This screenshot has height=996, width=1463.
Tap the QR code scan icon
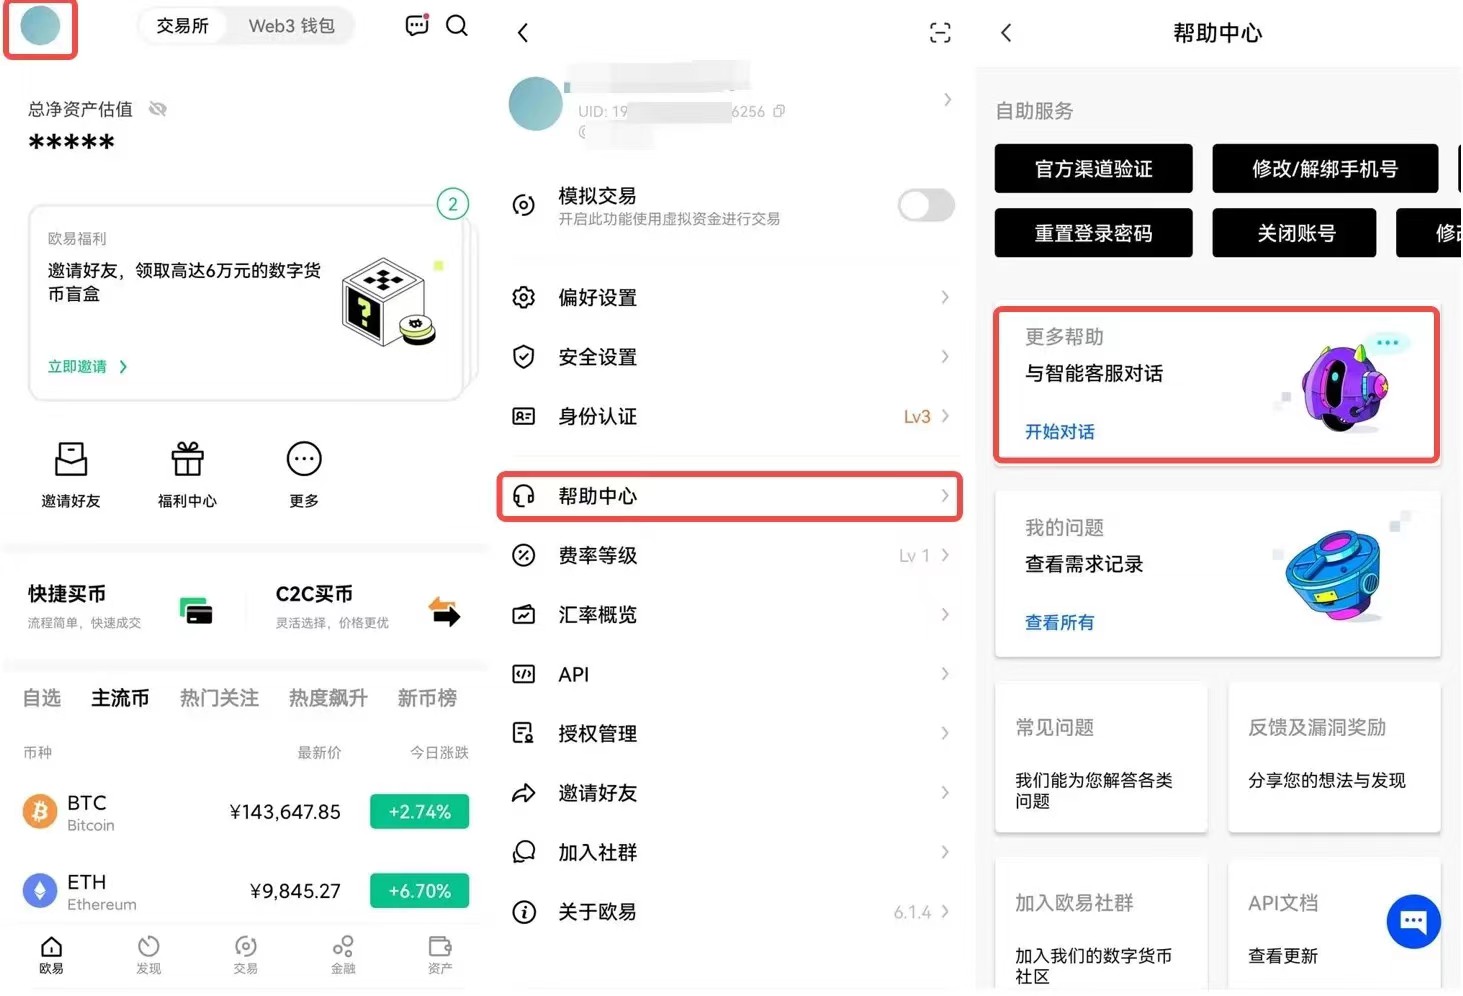pos(939,32)
